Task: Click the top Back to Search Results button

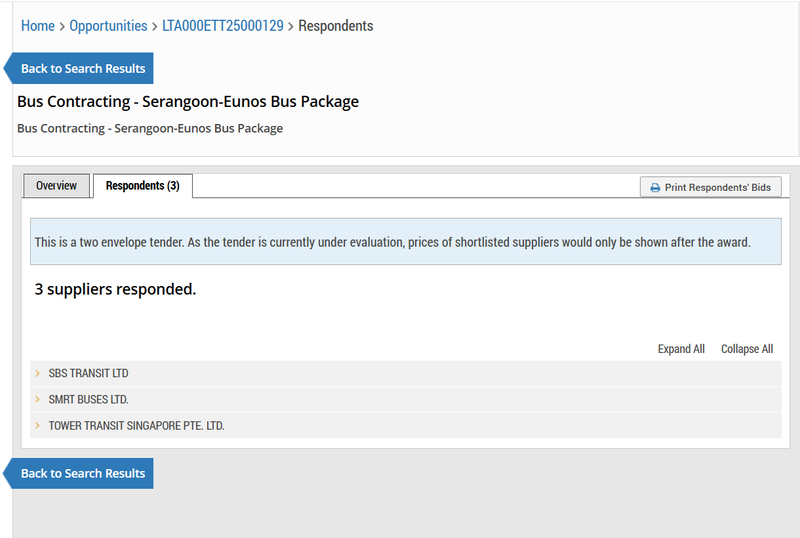Action: [79, 68]
